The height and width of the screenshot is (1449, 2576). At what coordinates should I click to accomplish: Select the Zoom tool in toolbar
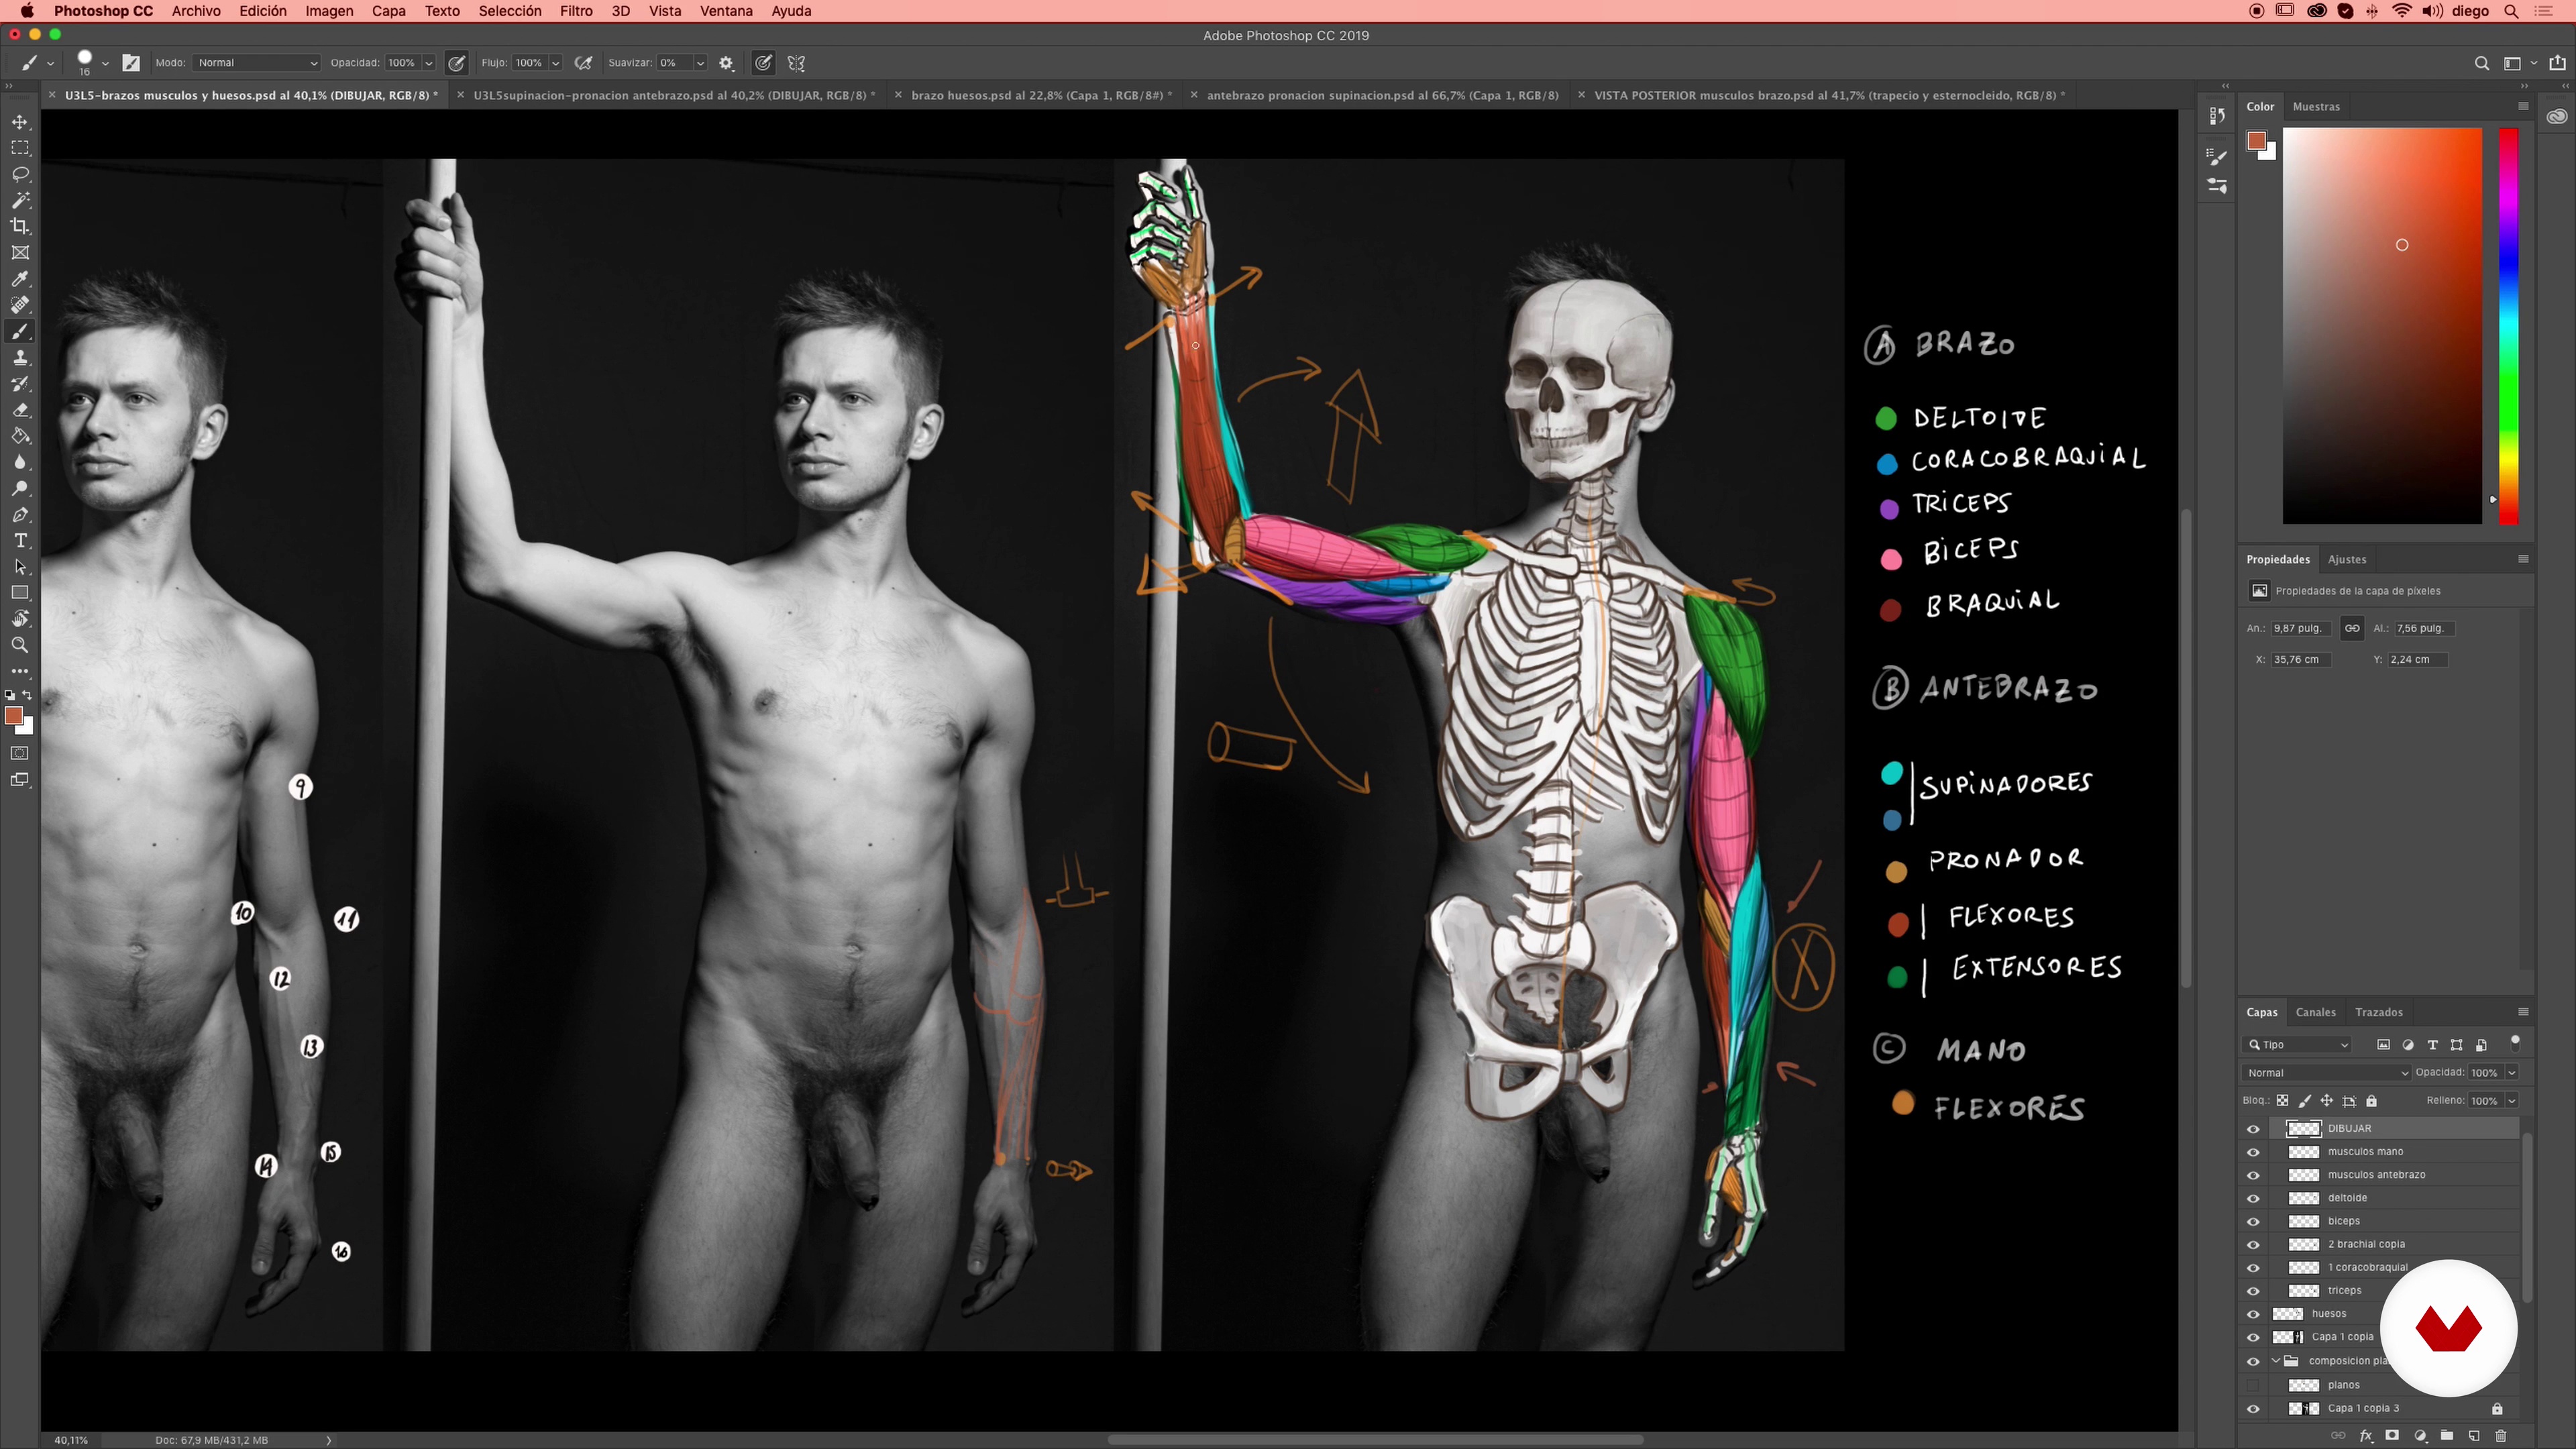pos(20,645)
